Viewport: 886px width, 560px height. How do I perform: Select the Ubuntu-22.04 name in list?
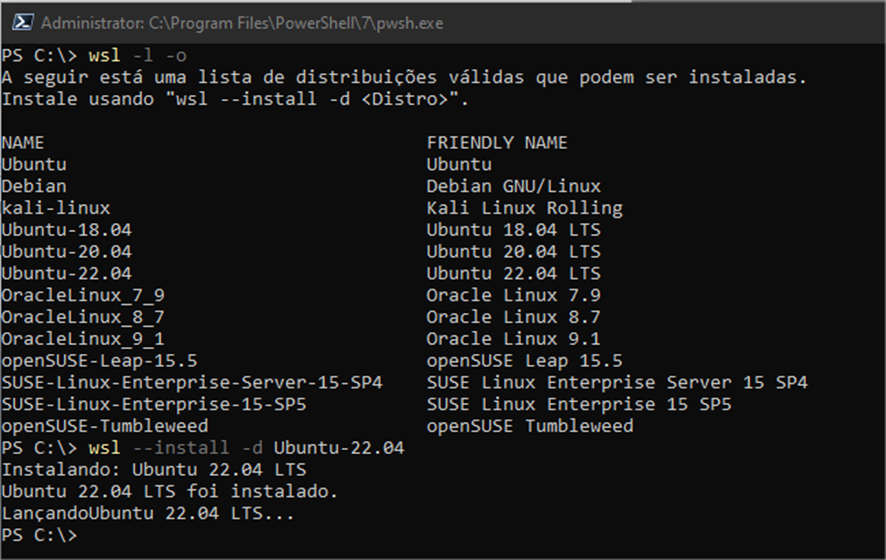67,274
